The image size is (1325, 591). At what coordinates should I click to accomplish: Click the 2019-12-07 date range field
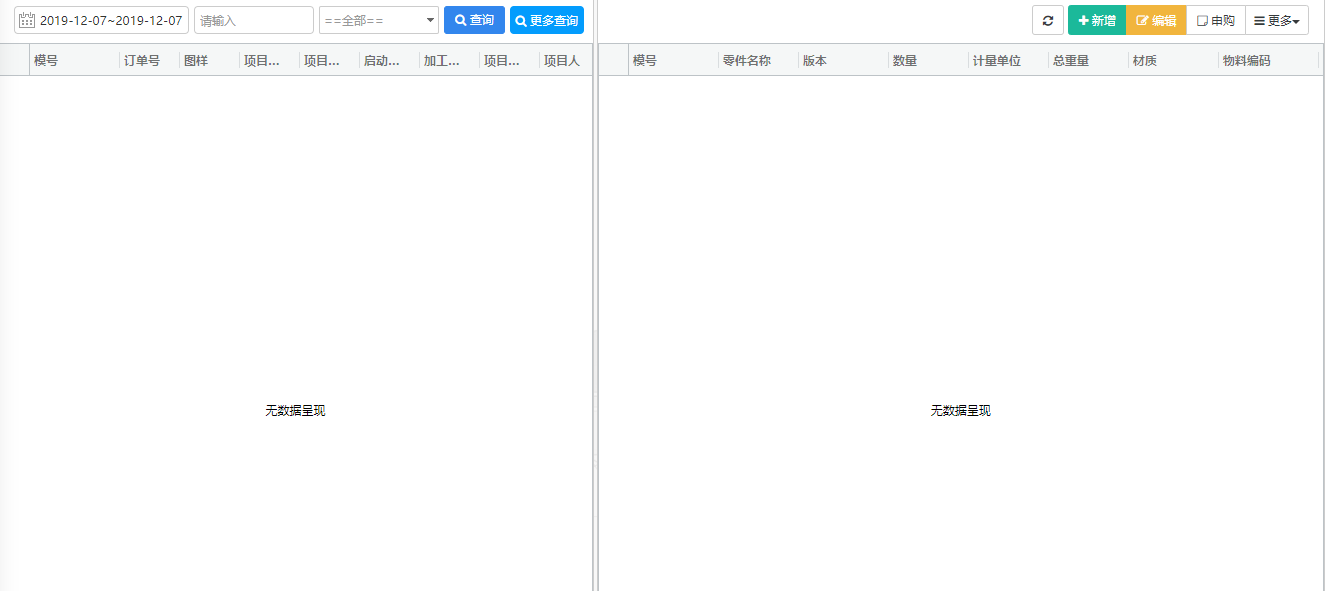pyautogui.click(x=108, y=19)
